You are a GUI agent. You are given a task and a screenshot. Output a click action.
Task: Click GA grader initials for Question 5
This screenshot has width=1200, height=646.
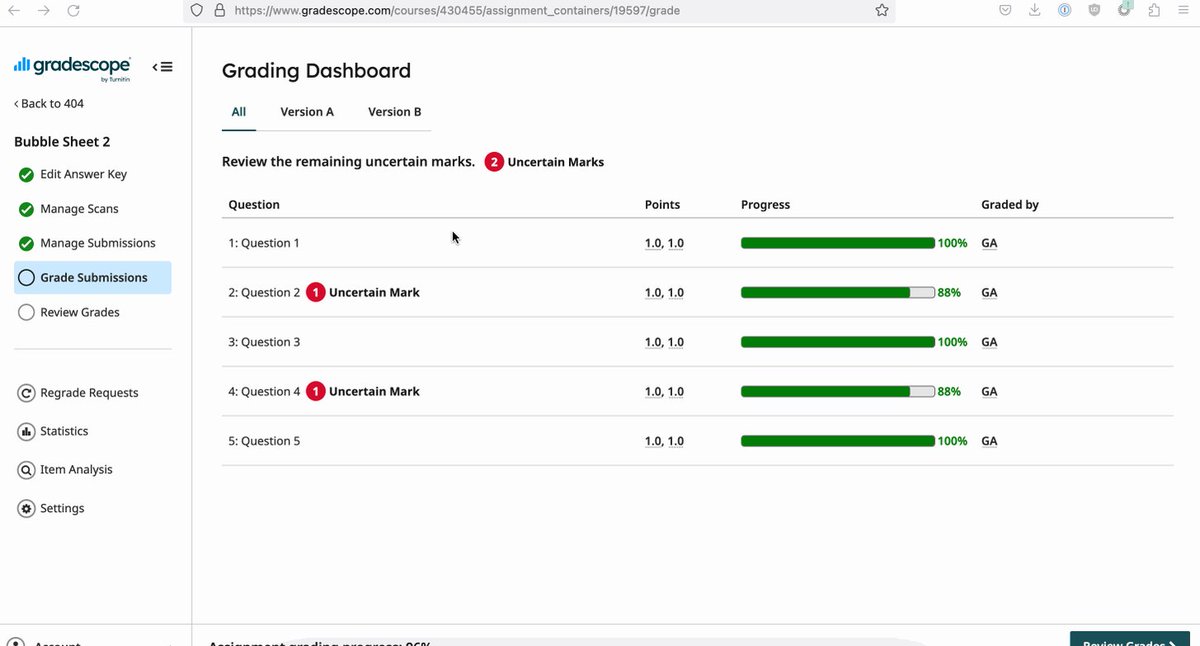(989, 441)
